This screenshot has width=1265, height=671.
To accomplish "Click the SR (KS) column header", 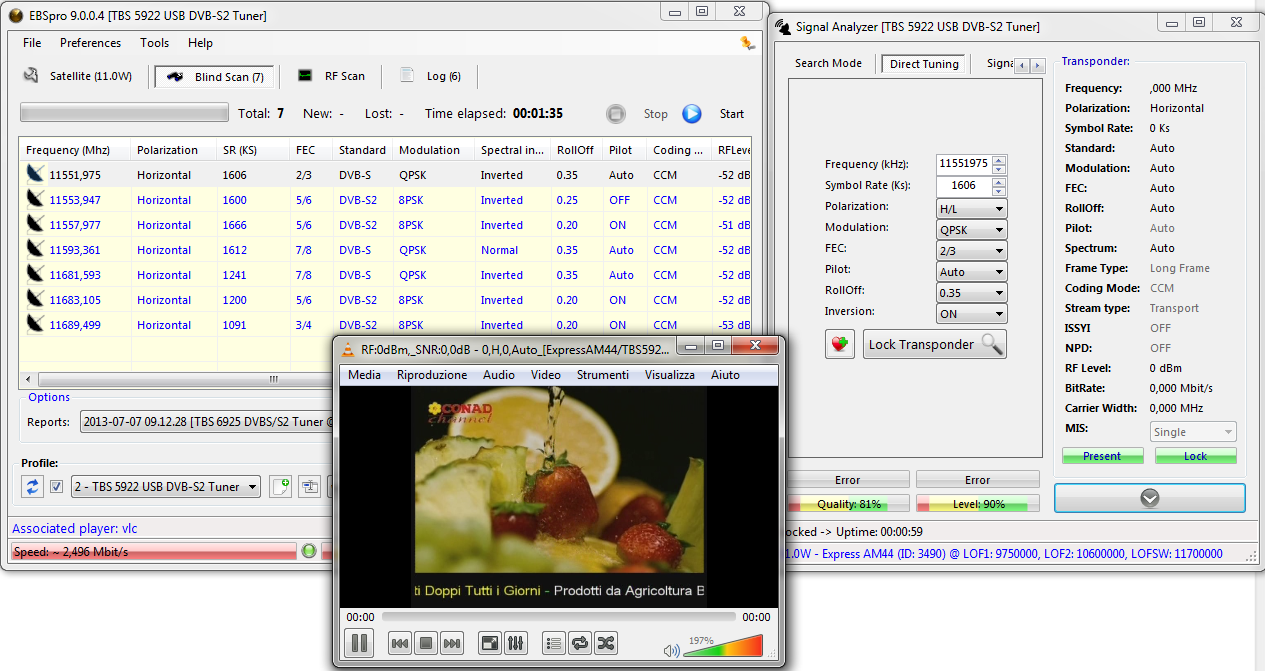I will coord(253,150).
